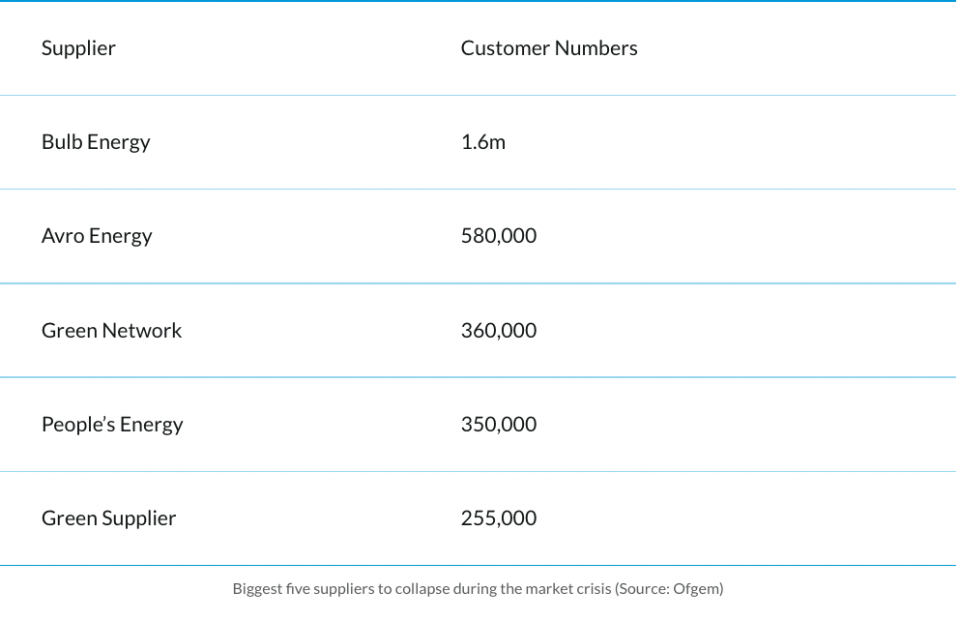Click the 580,000 customer value
Viewport: 959px width, 621px height.
pos(498,236)
